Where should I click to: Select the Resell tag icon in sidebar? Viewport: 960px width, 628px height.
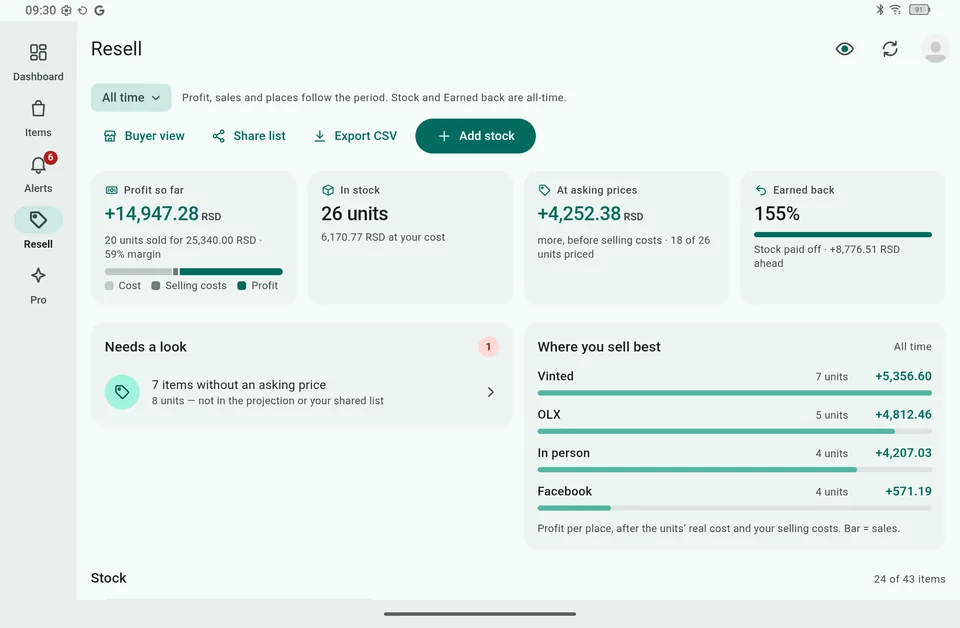(38, 220)
